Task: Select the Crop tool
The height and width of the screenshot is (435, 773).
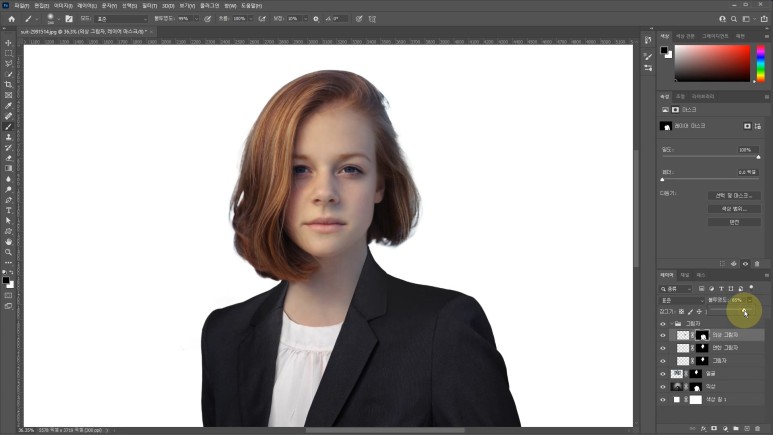Action: 8,84
